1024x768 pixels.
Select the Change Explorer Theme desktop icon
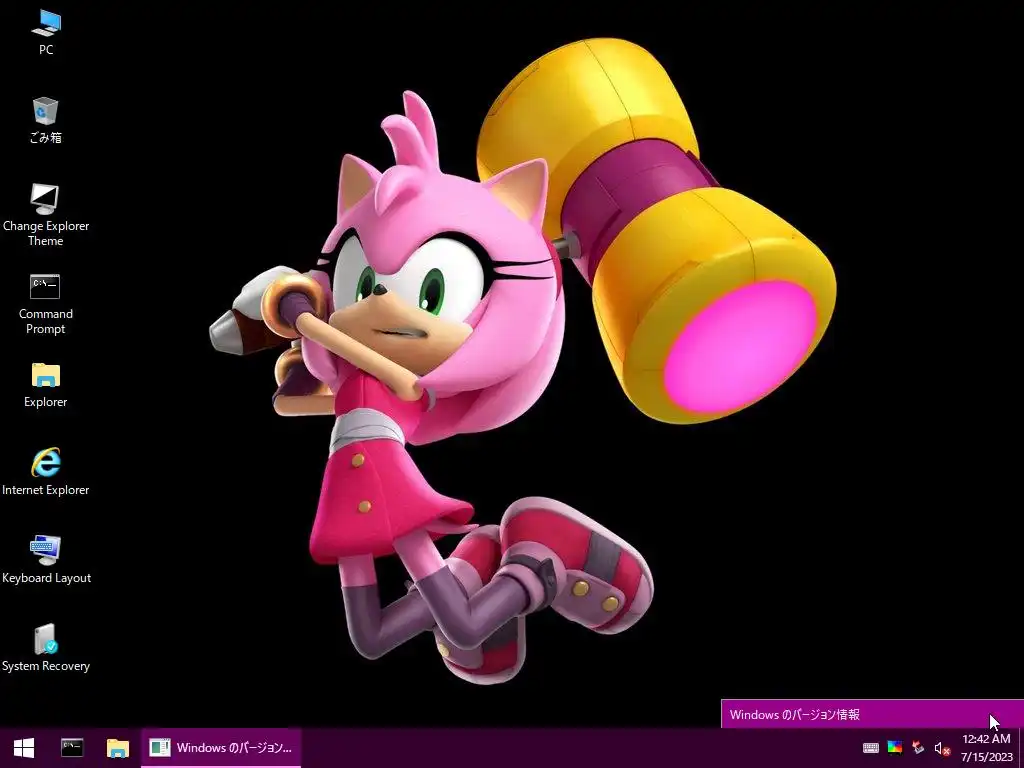coord(46,214)
